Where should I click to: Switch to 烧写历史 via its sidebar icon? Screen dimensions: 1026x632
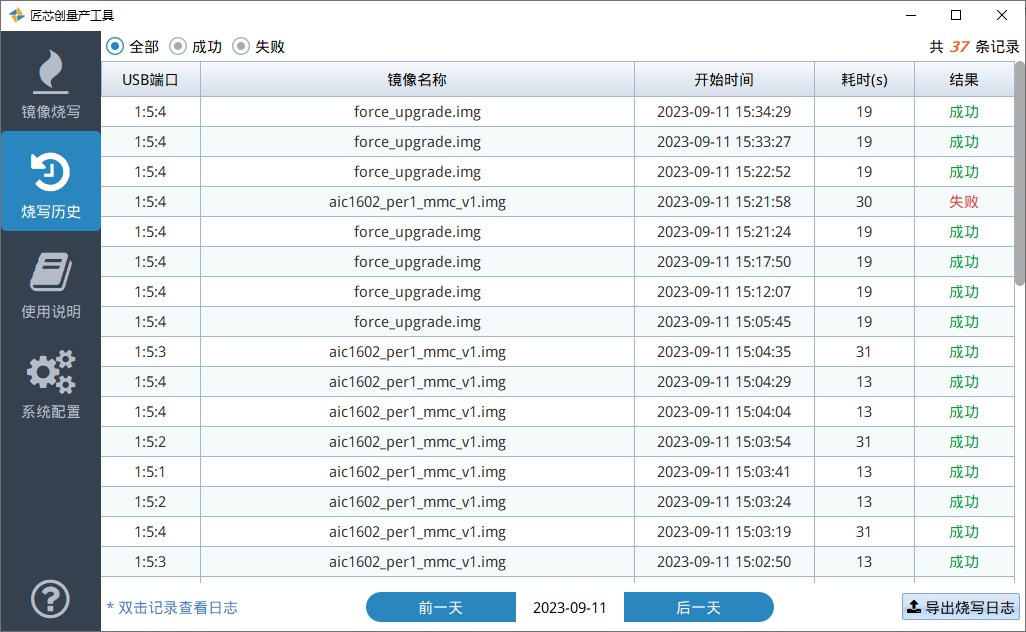[x=50, y=182]
